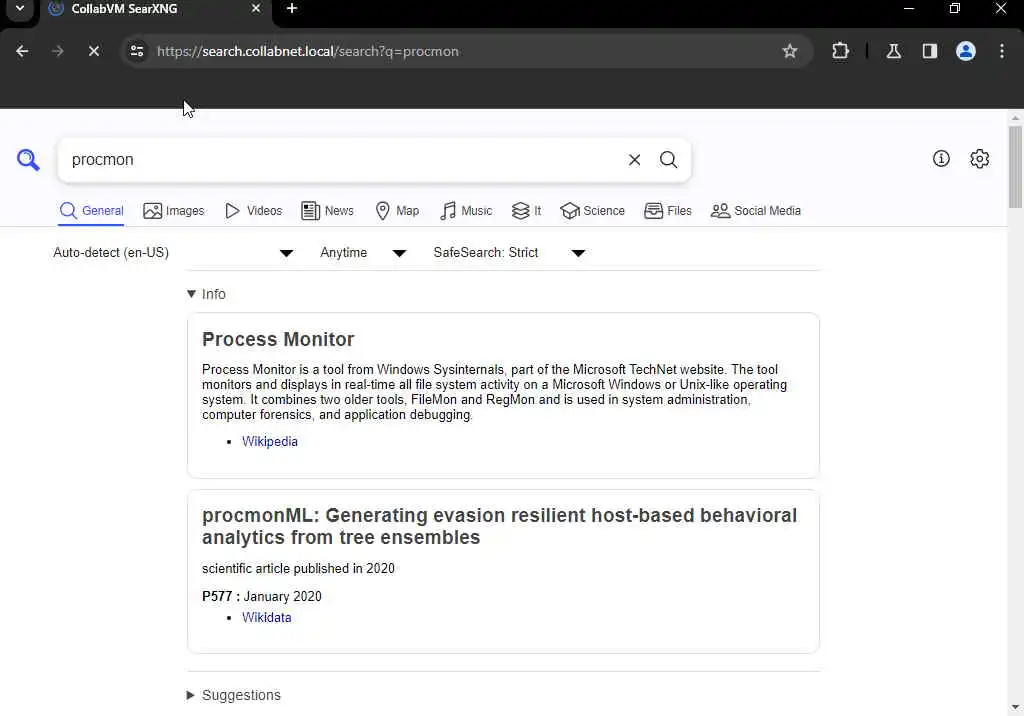Switch to the Music tab
The height and width of the screenshot is (716, 1024).
coord(466,211)
